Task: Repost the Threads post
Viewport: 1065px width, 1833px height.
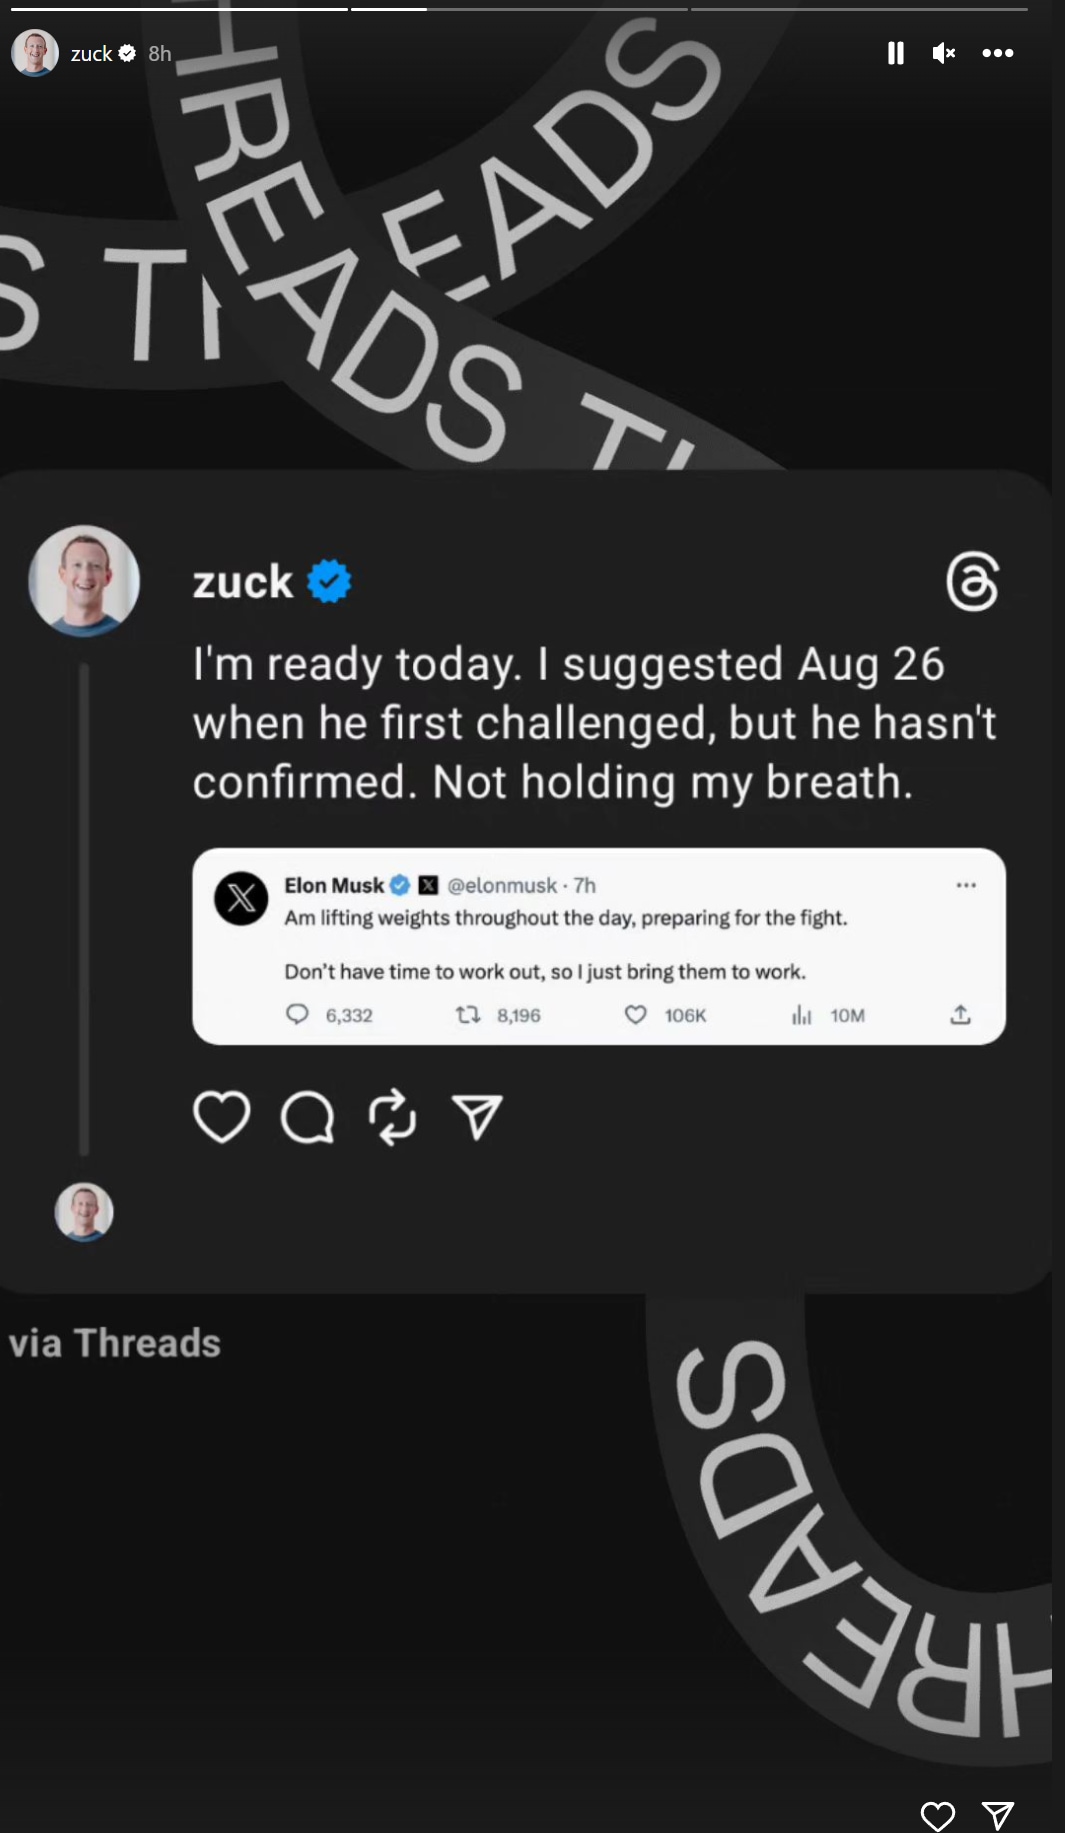Action: click(392, 1116)
